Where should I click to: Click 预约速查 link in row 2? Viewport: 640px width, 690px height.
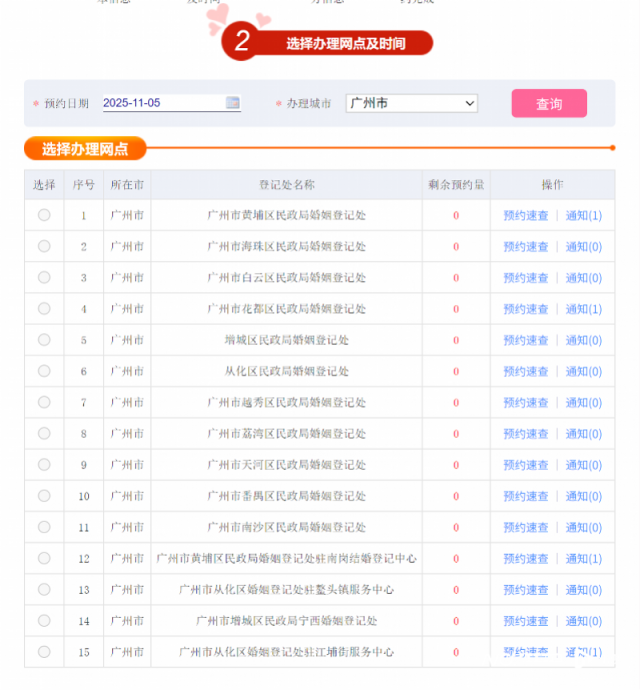tap(526, 247)
